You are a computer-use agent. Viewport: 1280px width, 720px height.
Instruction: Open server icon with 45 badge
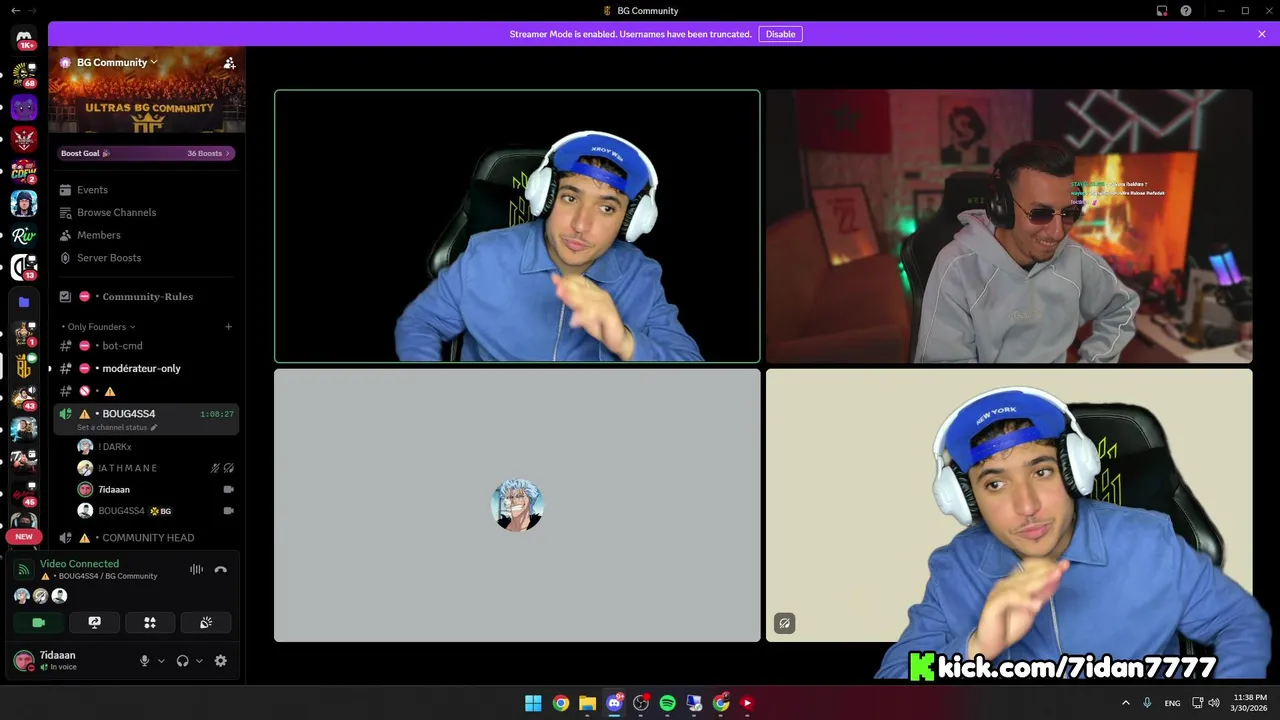pyautogui.click(x=24, y=494)
